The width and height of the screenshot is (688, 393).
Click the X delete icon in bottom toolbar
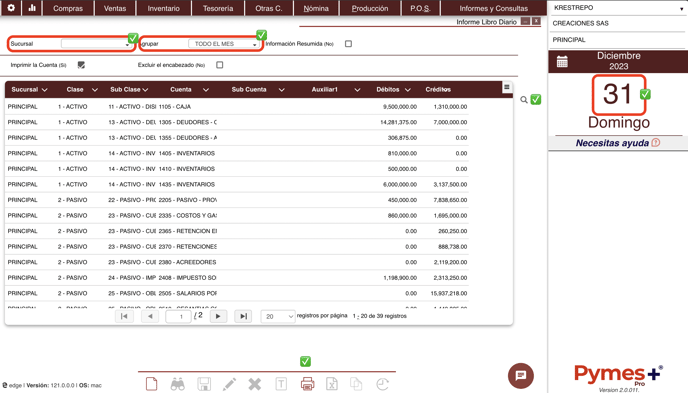[x=254, y=384]
